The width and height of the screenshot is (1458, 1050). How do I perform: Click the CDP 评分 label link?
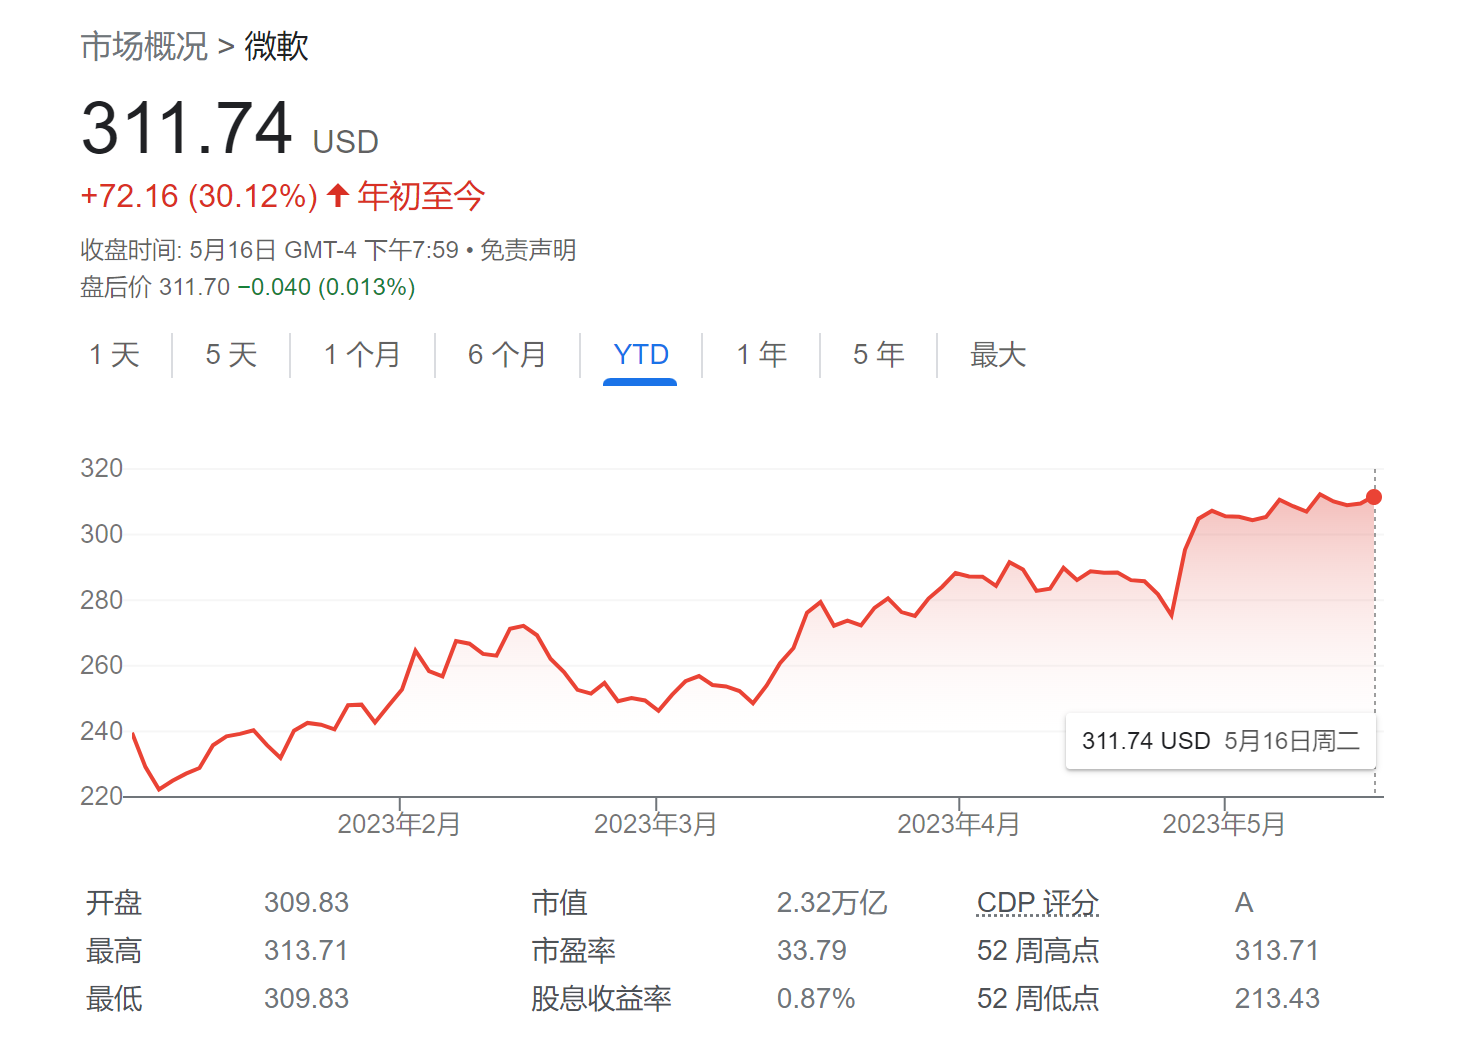[x=1037, y=903]
